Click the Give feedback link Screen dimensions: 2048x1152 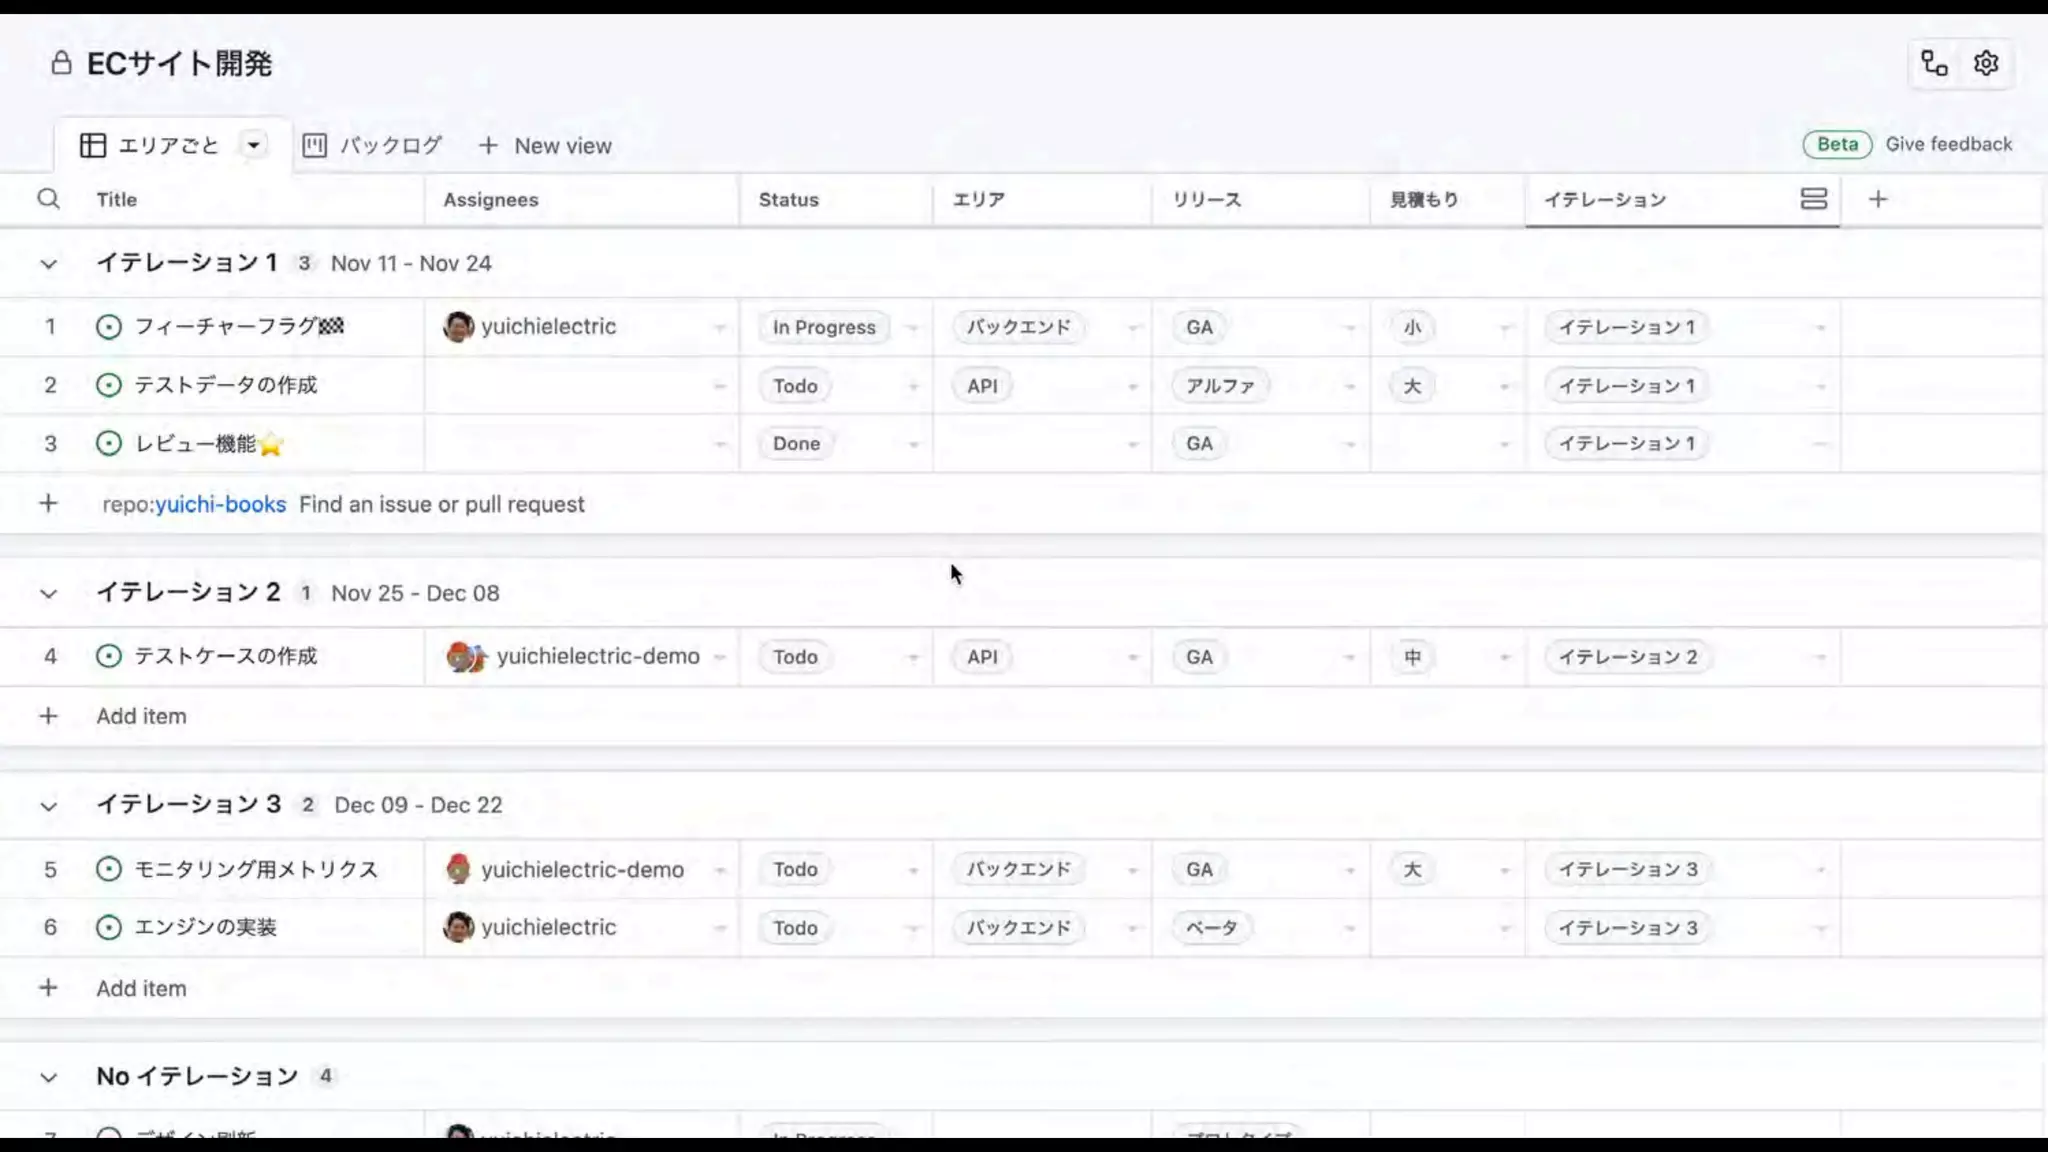click(x=1948, y=144)
